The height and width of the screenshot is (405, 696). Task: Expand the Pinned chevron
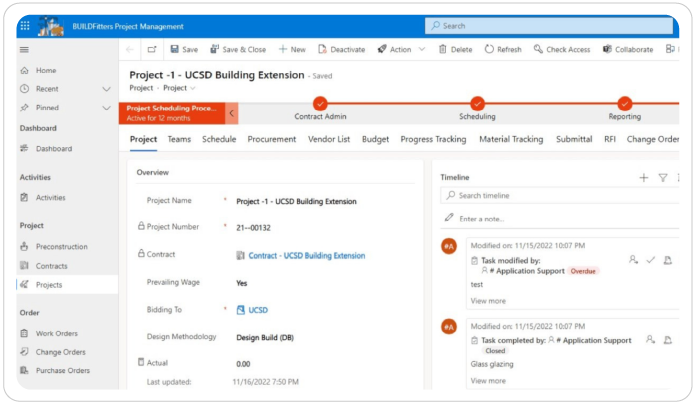pyautogui.click(x=107, y=107)
